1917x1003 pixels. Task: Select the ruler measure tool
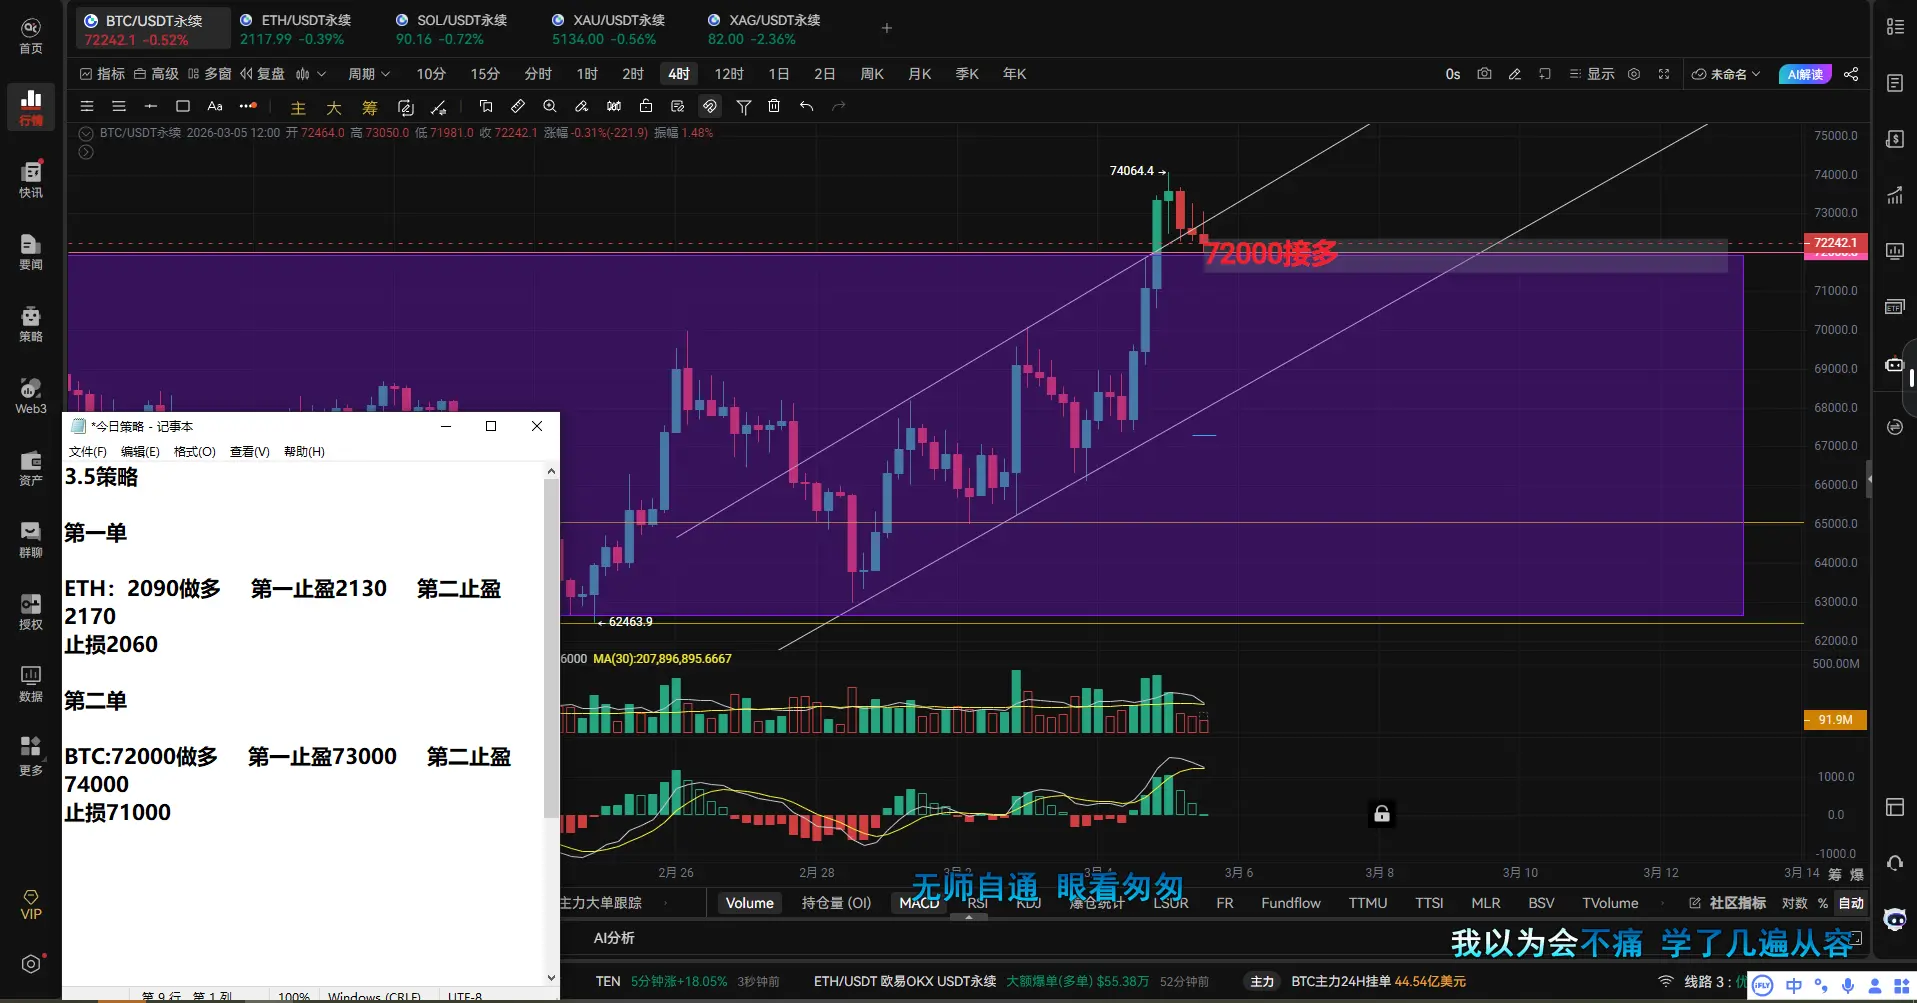pos(517,106)
